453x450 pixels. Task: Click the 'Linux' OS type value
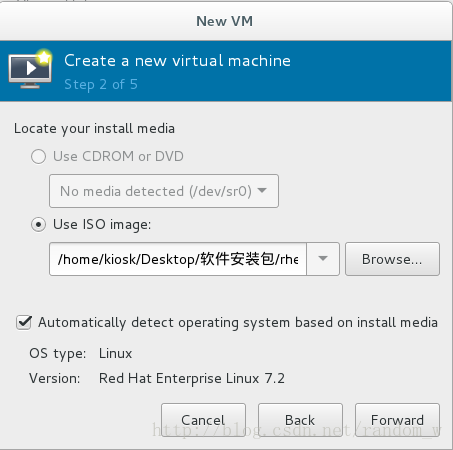coord(115,353)
